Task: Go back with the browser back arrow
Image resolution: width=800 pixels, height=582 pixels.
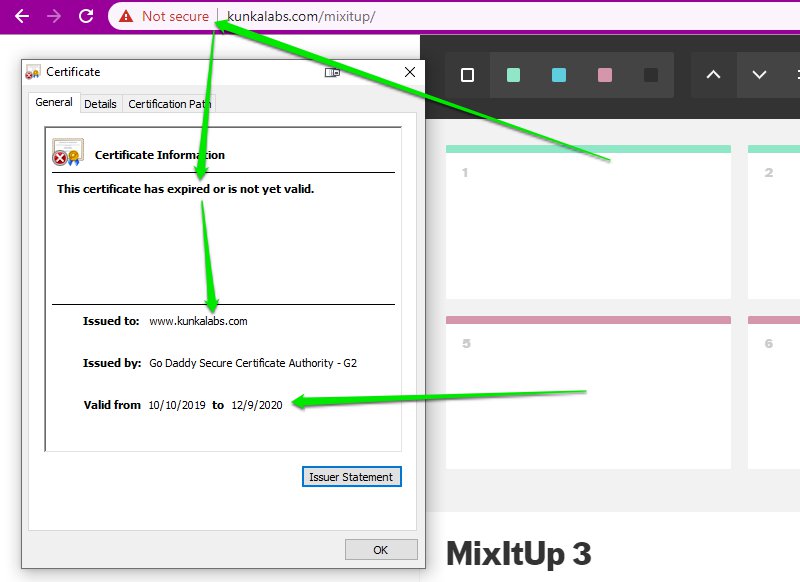Action: 22,16
